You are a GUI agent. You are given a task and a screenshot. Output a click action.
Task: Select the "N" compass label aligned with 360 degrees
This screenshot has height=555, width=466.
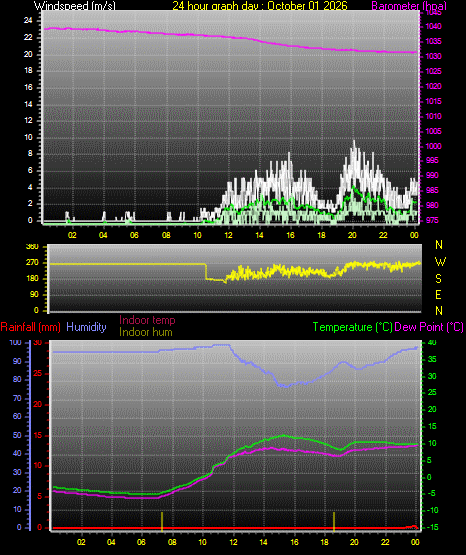tap(439, 245)
